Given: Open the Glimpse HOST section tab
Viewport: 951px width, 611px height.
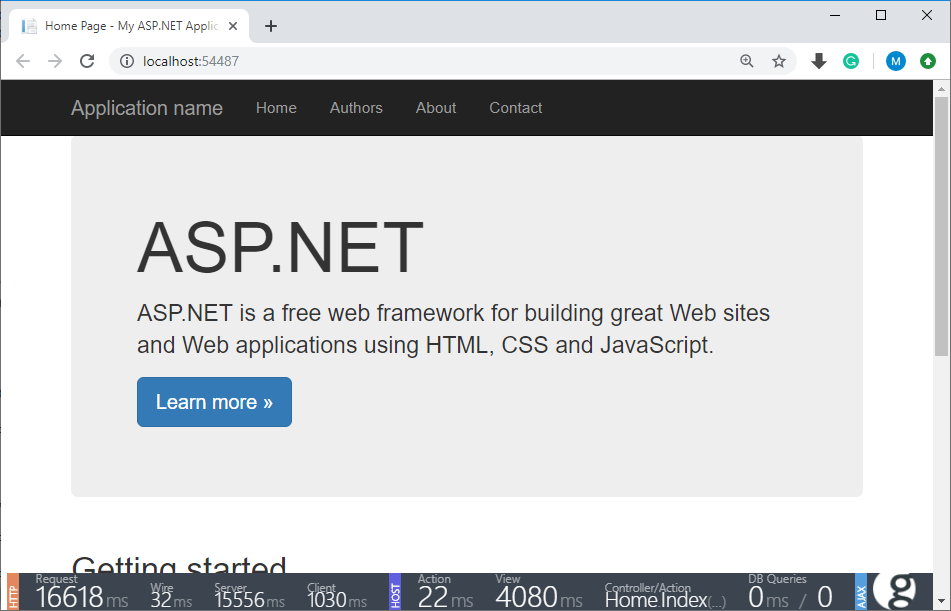Looking at the screenshot, I should click(395, 592).
